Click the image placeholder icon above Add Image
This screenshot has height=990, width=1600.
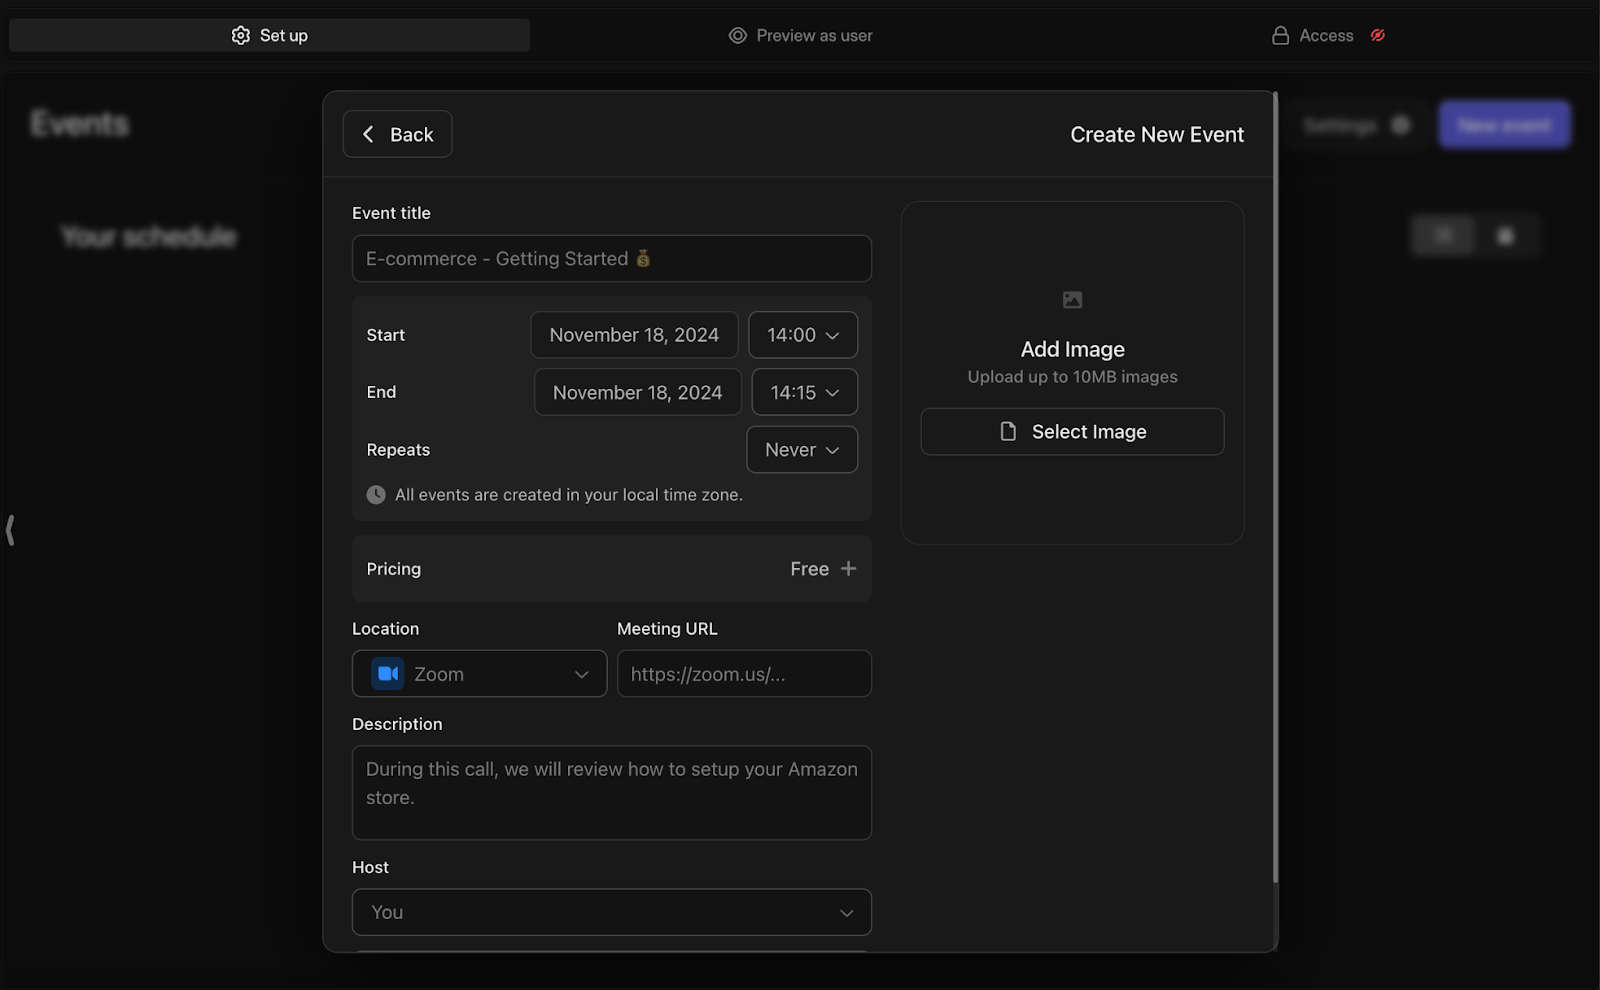pos(1072,300)
